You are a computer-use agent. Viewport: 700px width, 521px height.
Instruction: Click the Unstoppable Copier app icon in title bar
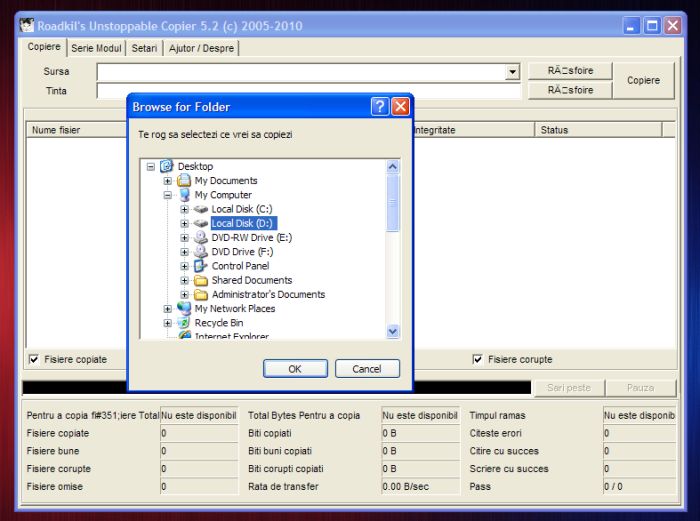[27, 25]
